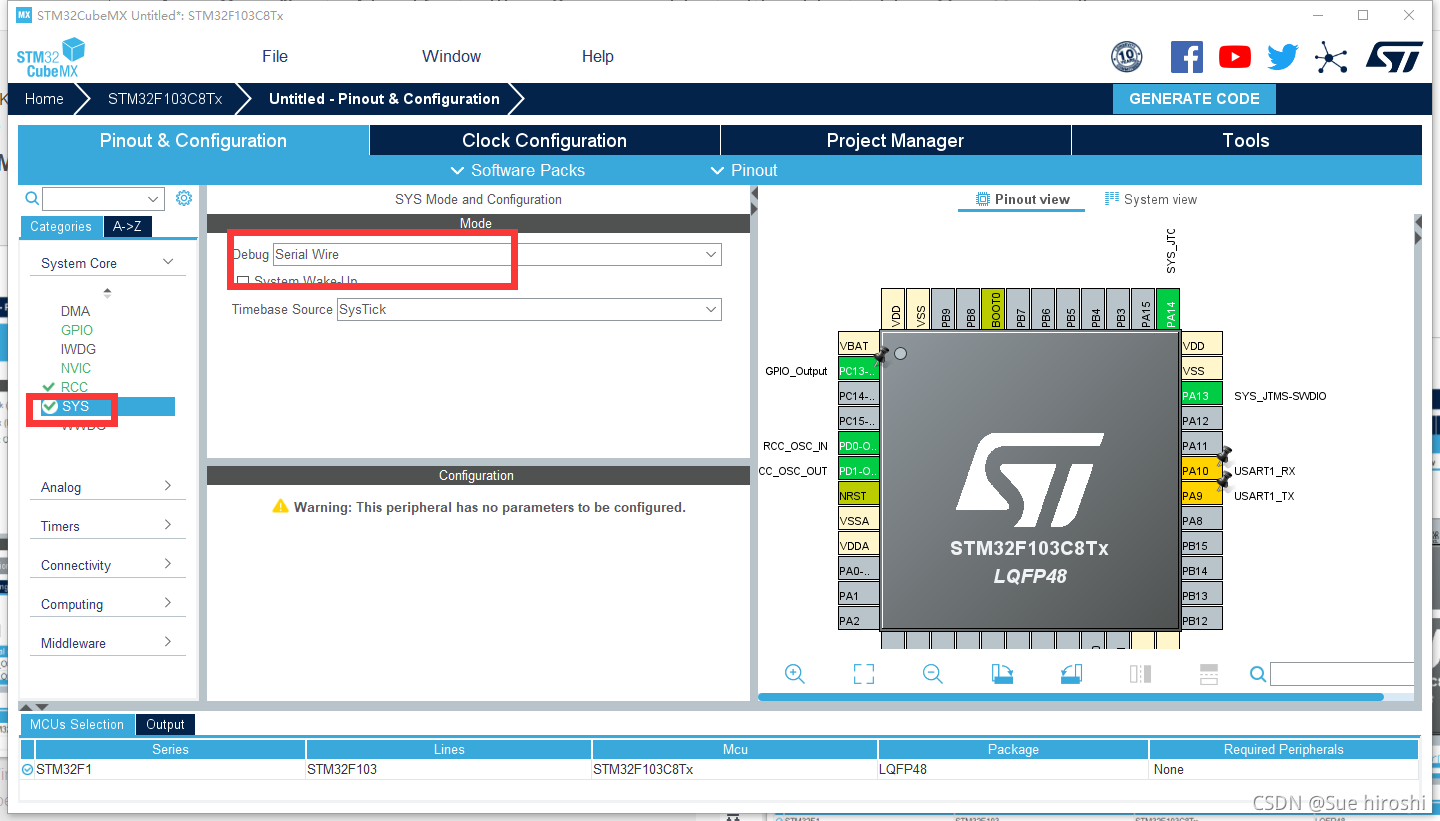This screenshot has width=1440, height=821.
Task: Select the PC13 GPIO_Output pin
Action: 859,370
